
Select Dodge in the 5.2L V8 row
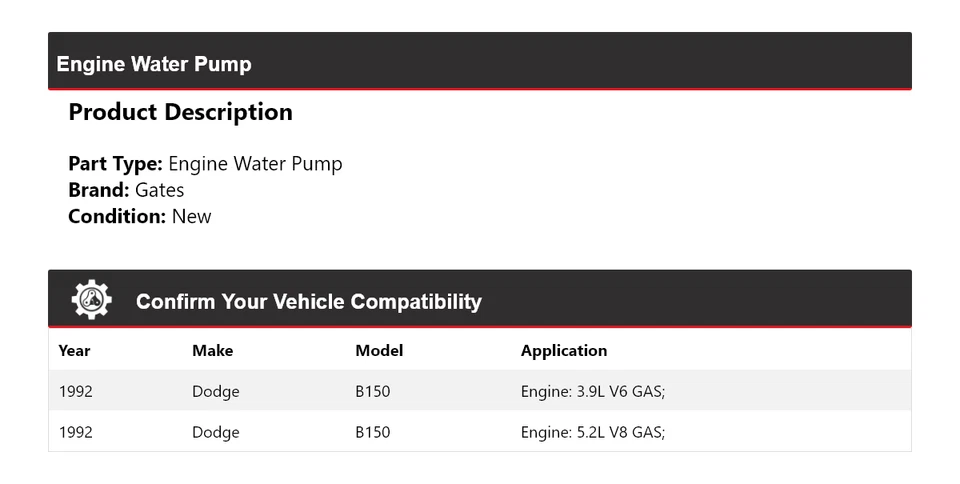[215, 433]
